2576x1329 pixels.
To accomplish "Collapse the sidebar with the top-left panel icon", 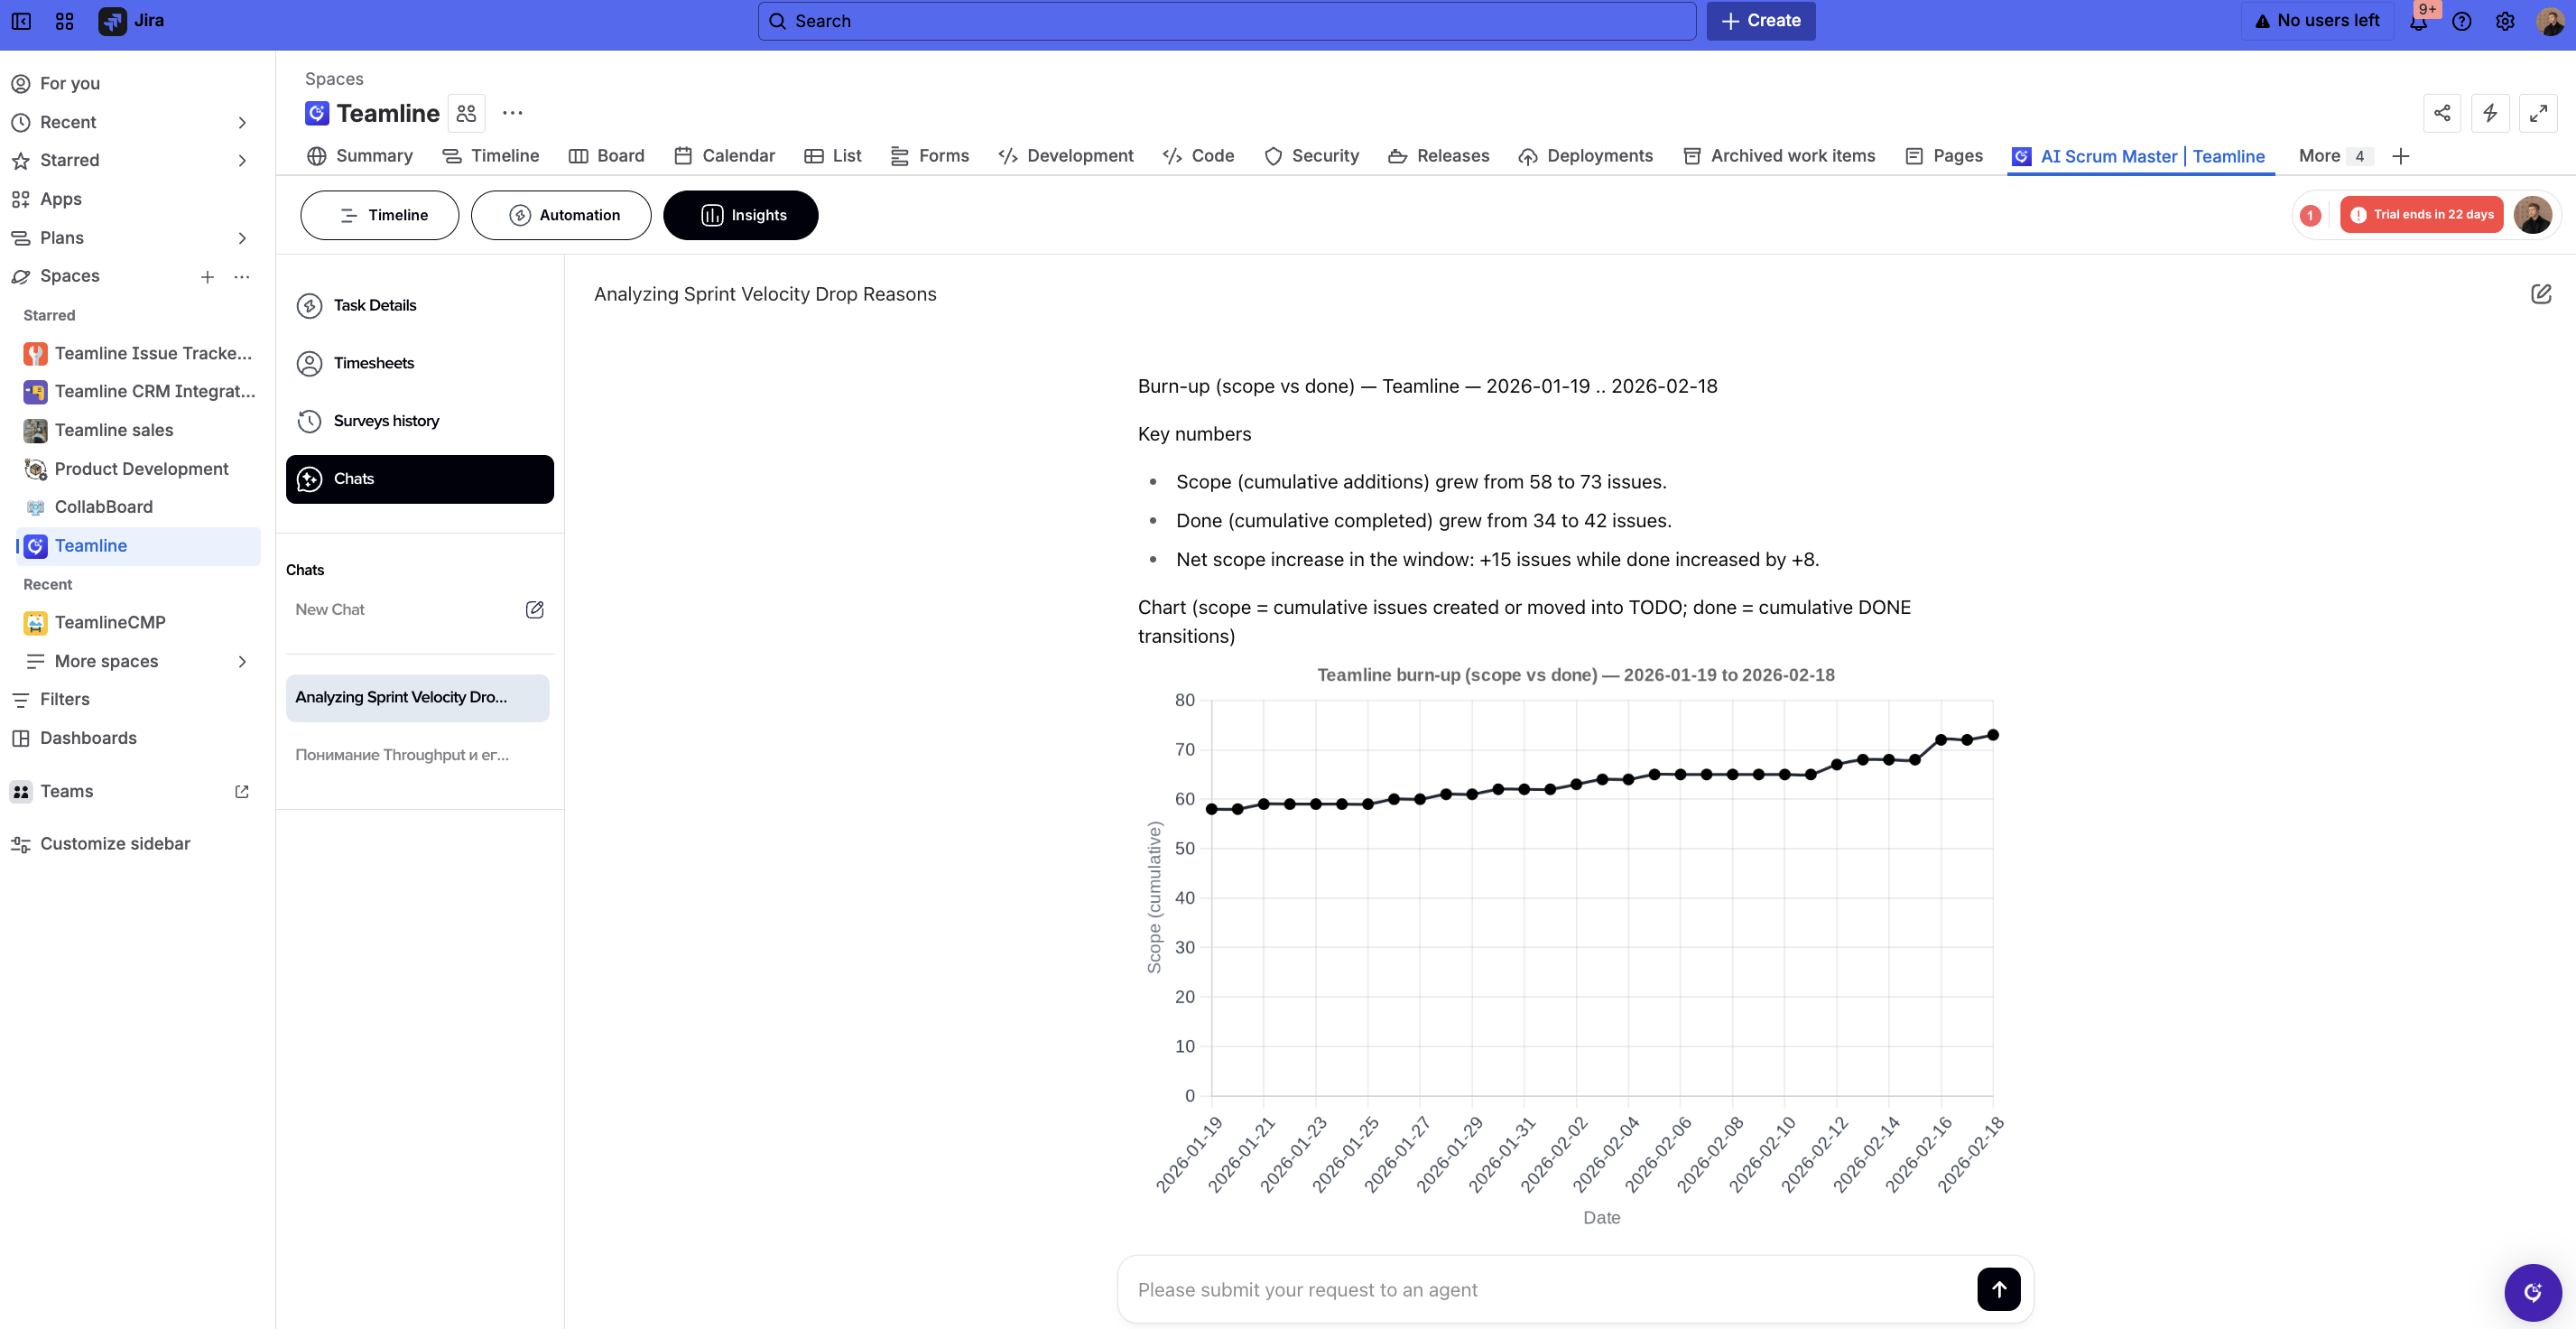I will 21,21.
